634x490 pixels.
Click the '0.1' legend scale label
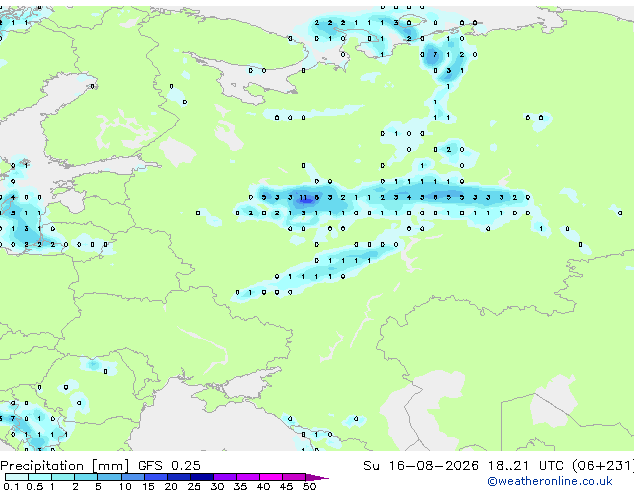pos(11,486)
